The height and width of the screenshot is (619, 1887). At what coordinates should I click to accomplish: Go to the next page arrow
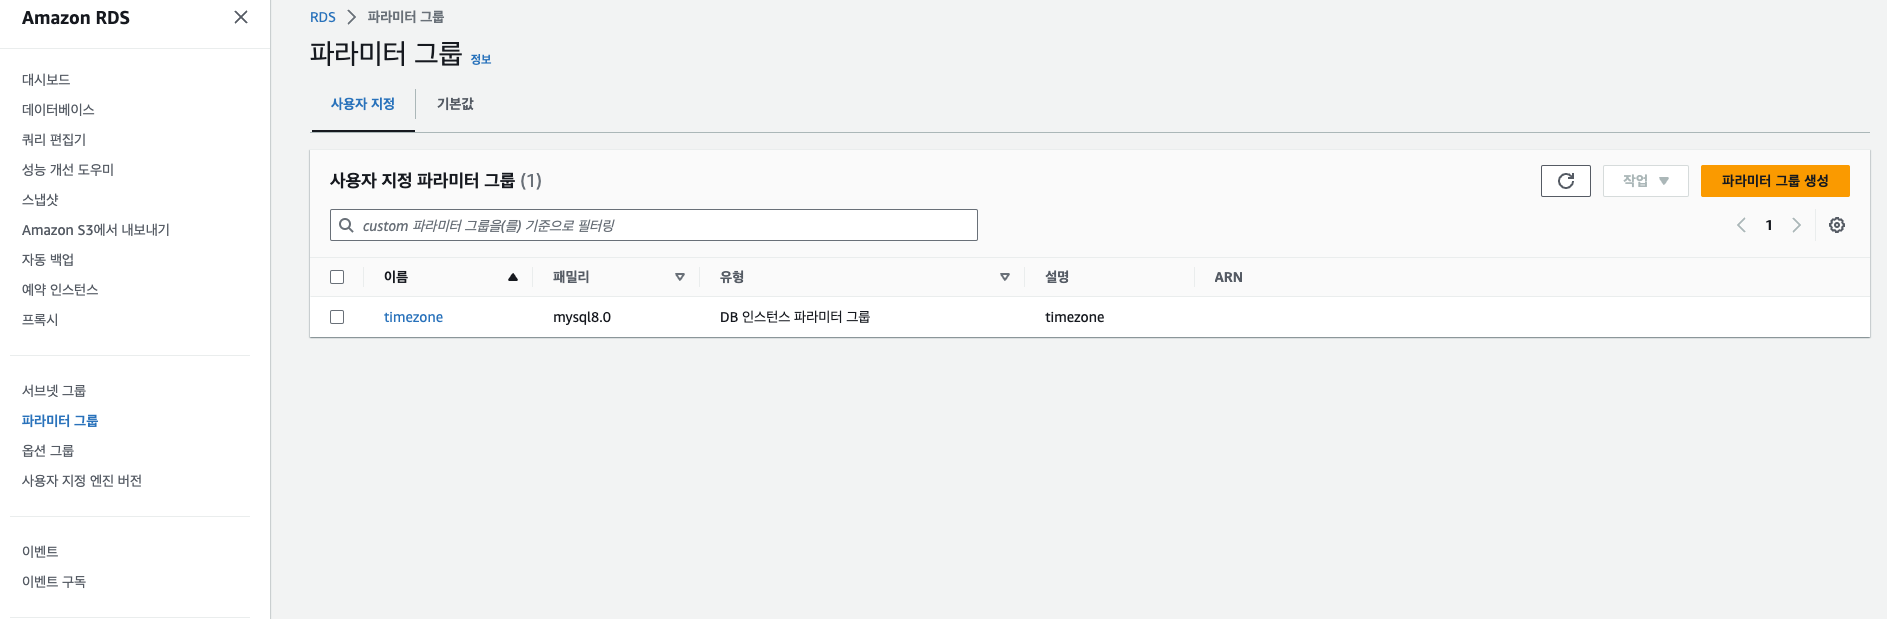pyautogui.click(x=1796, y=225)
